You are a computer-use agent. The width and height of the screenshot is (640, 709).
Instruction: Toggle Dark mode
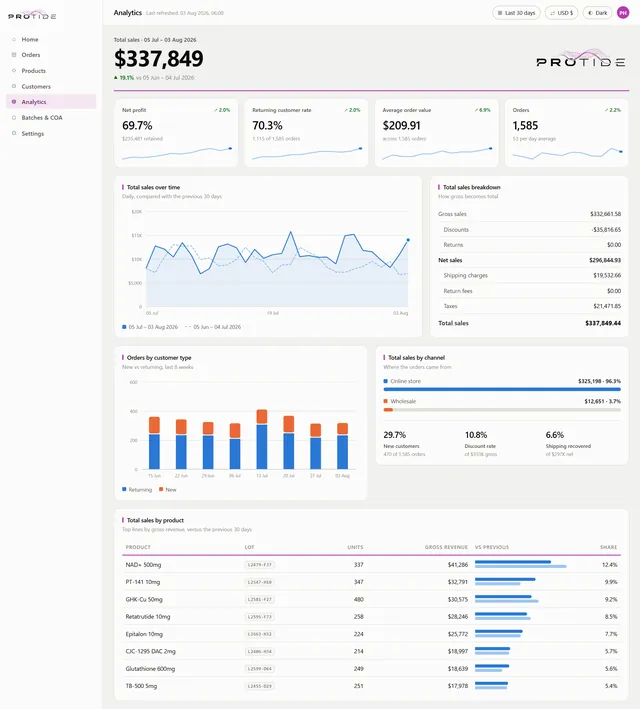[x=597, y=13]
